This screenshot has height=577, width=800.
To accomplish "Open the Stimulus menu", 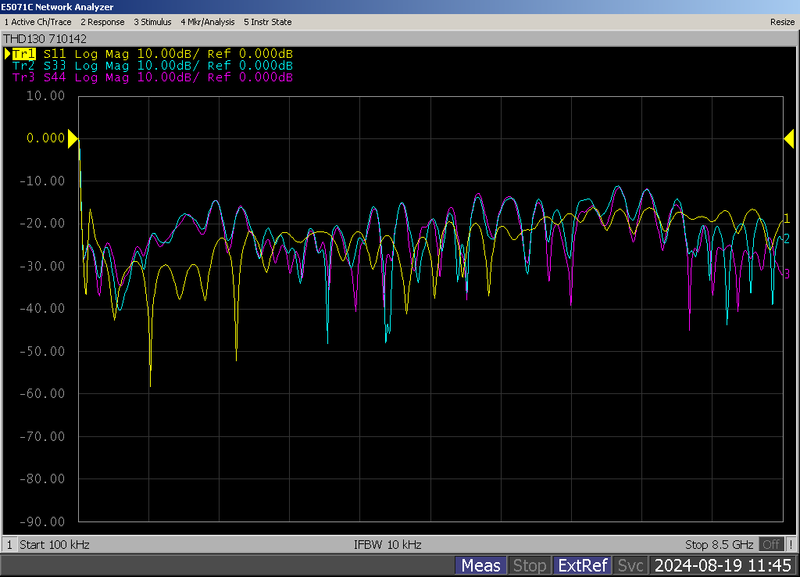I will coord(153,21).
